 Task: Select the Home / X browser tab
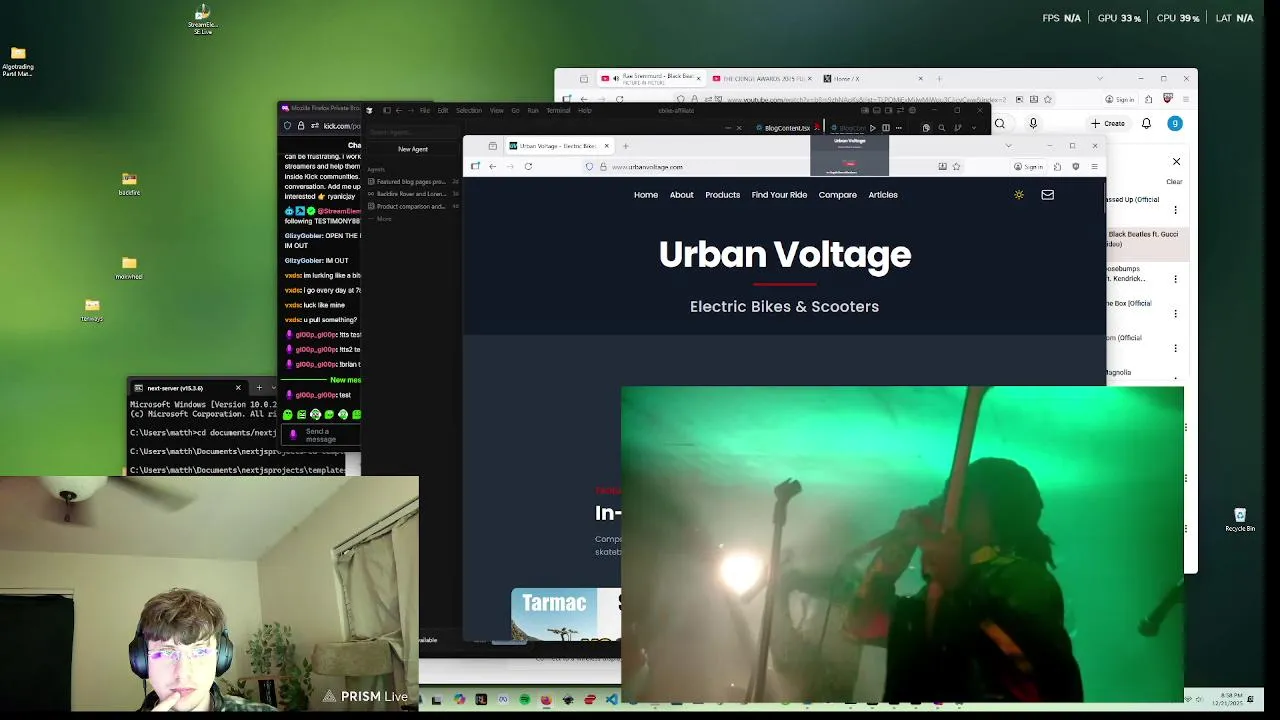pyautogui.click(x=872, y=78)
